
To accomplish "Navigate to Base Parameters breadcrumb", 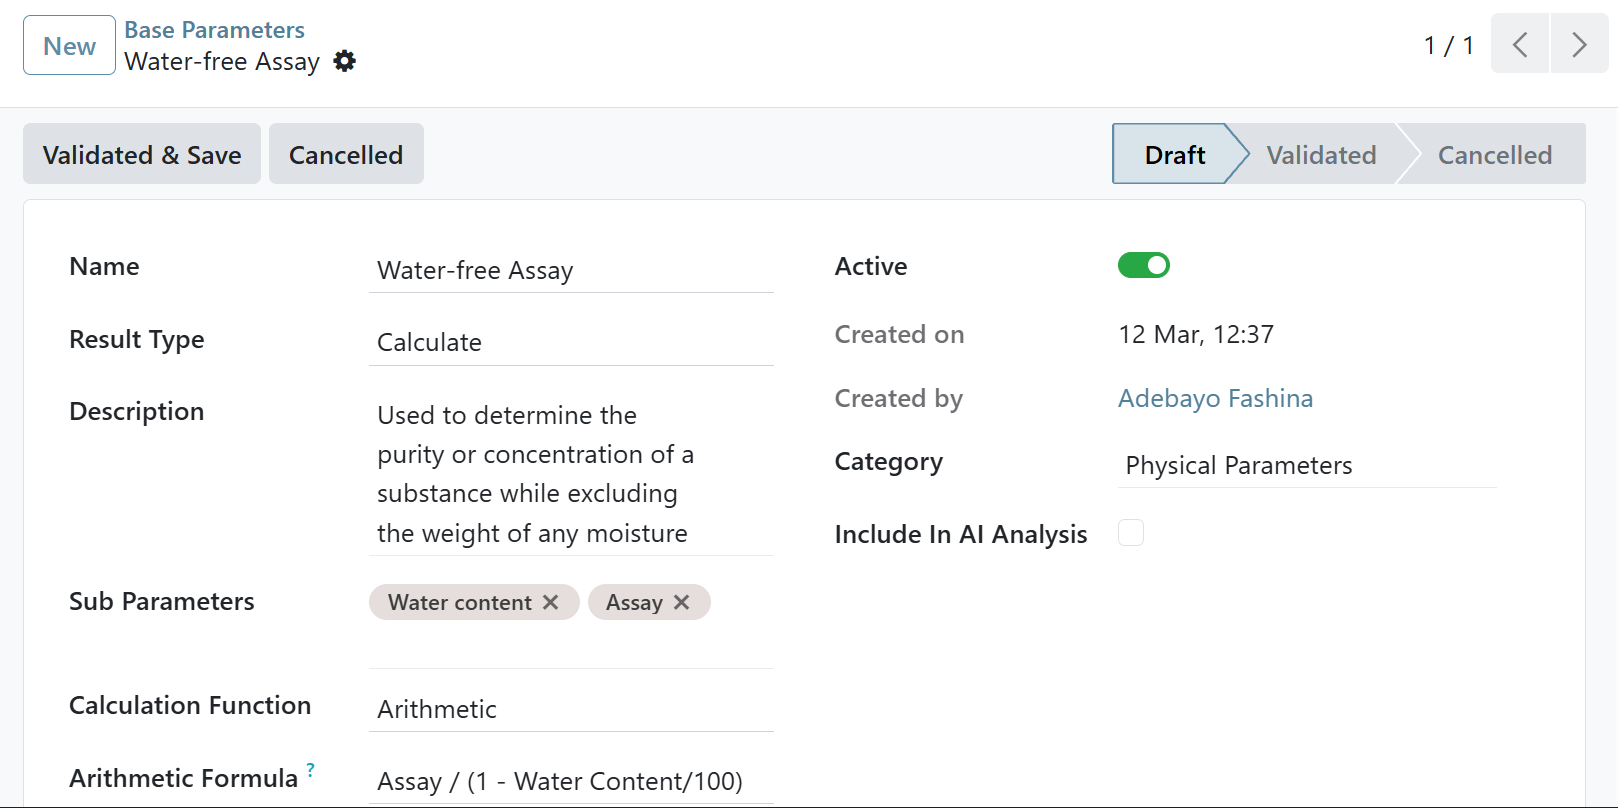I will (x=214, y=30).
